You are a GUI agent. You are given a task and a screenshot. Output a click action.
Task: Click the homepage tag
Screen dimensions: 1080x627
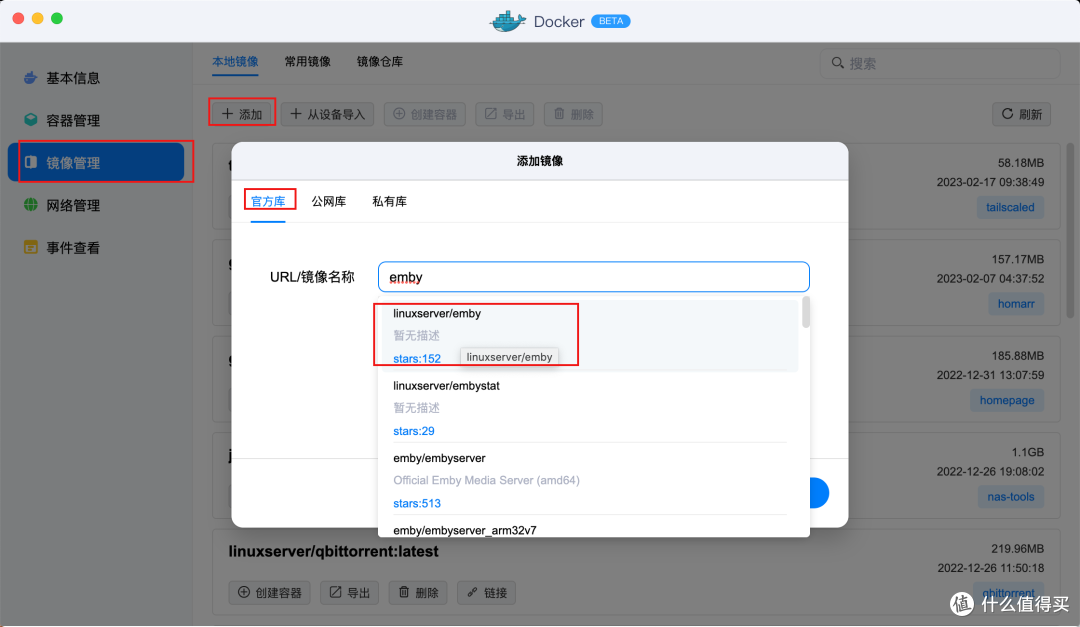click(x=1007, y=400)
